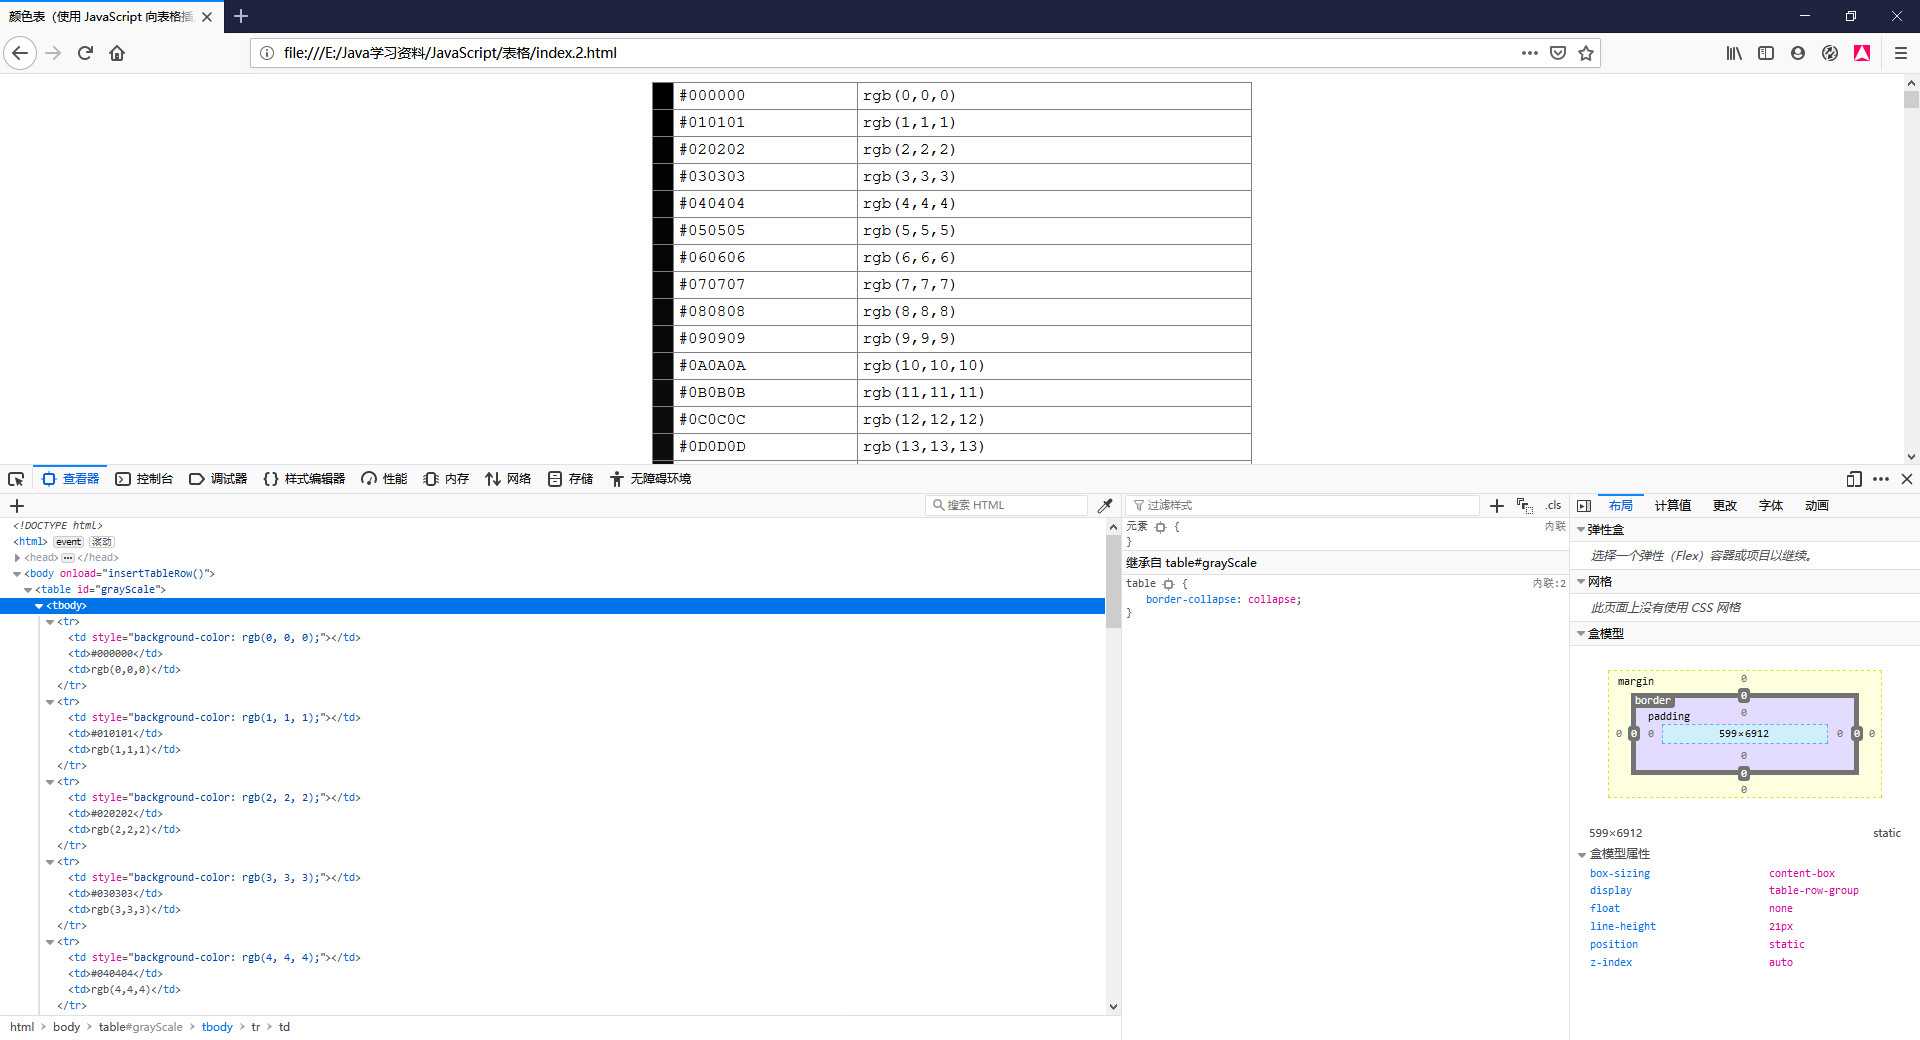1920x1040 pixels.
Task: Create new node in HTML inspector
Action: [x=17, y=506]
